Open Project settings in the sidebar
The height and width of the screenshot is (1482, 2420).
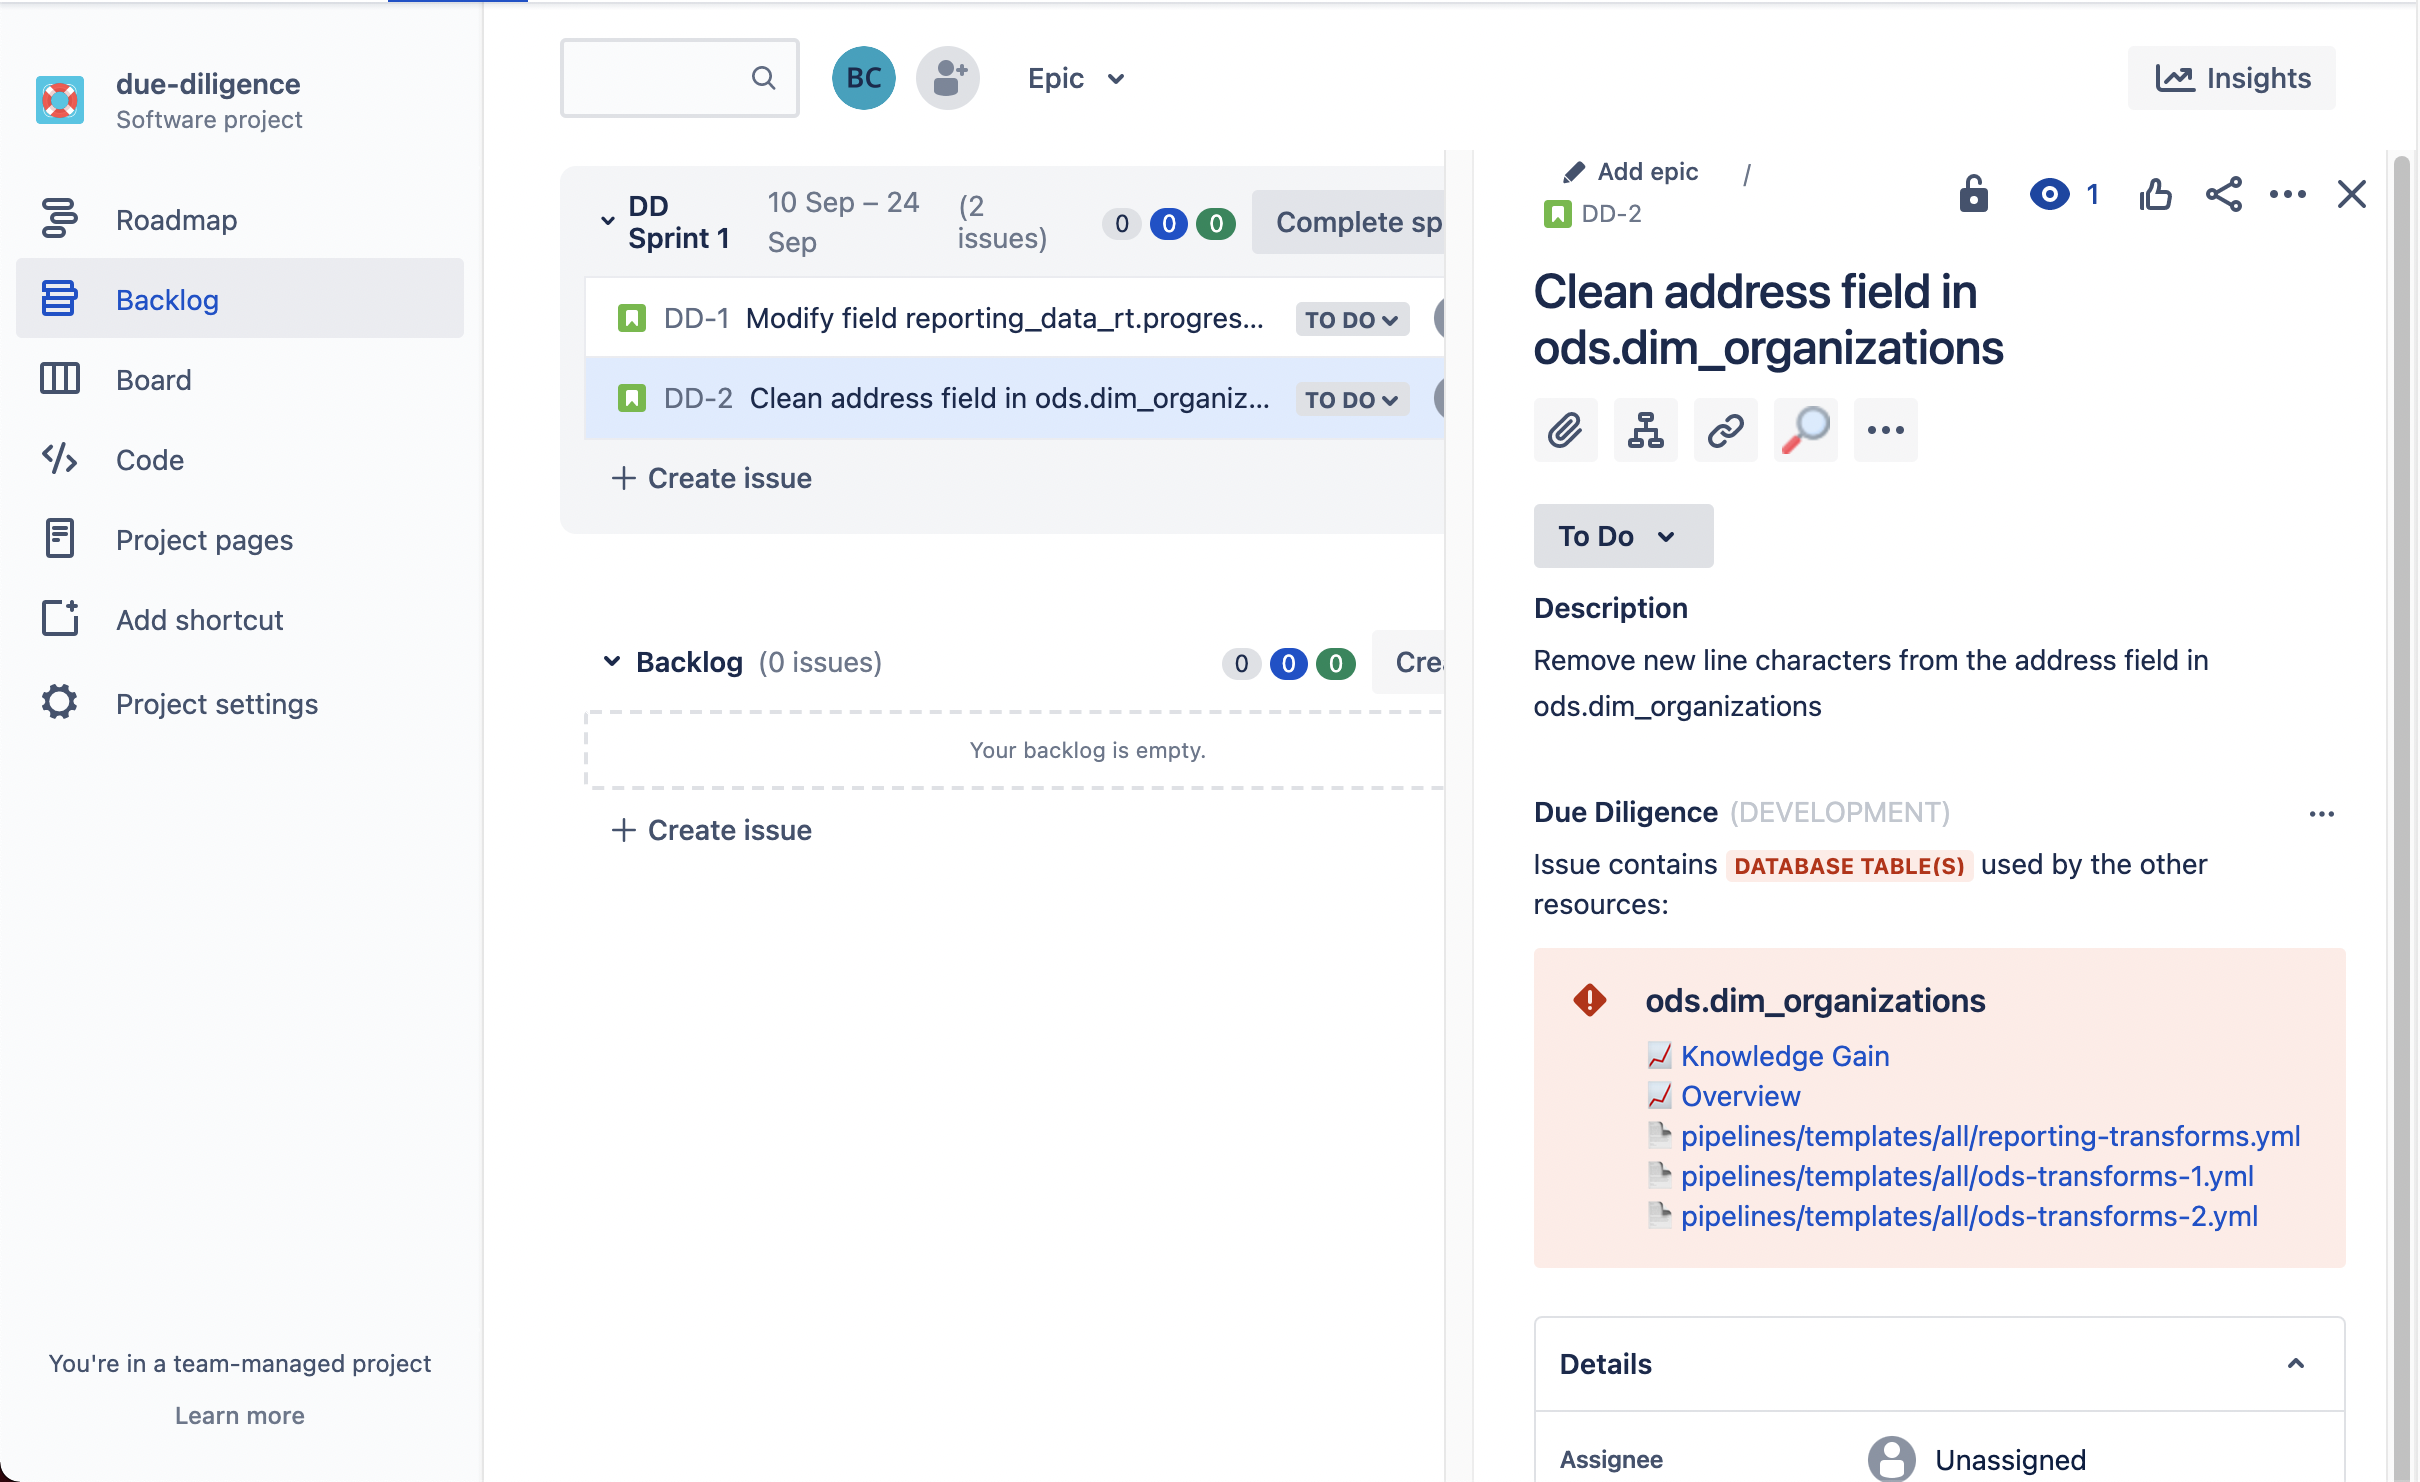(x=216, y=704)
